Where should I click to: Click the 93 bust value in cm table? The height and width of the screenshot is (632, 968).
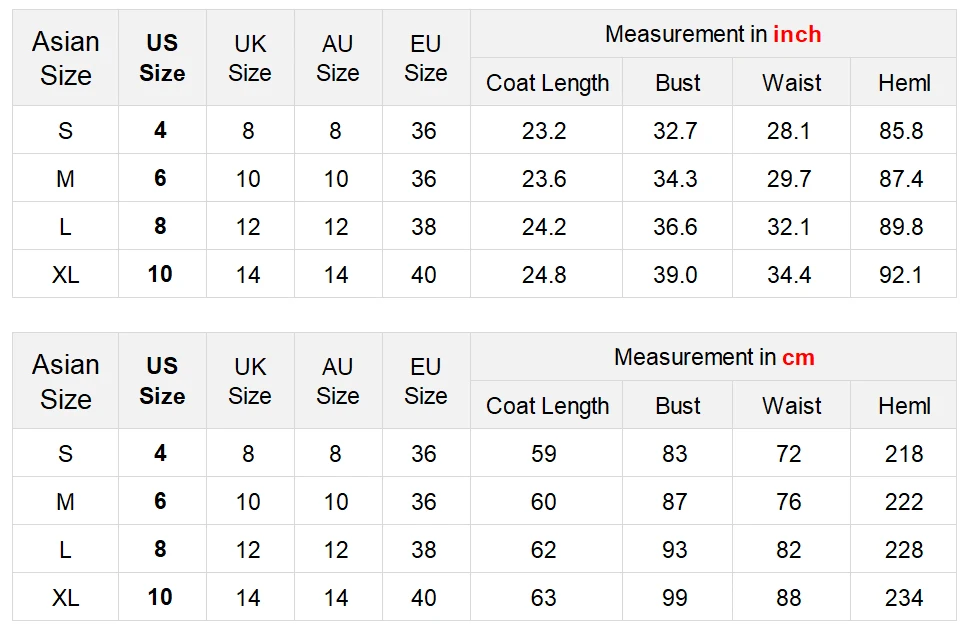coord(675,550)
